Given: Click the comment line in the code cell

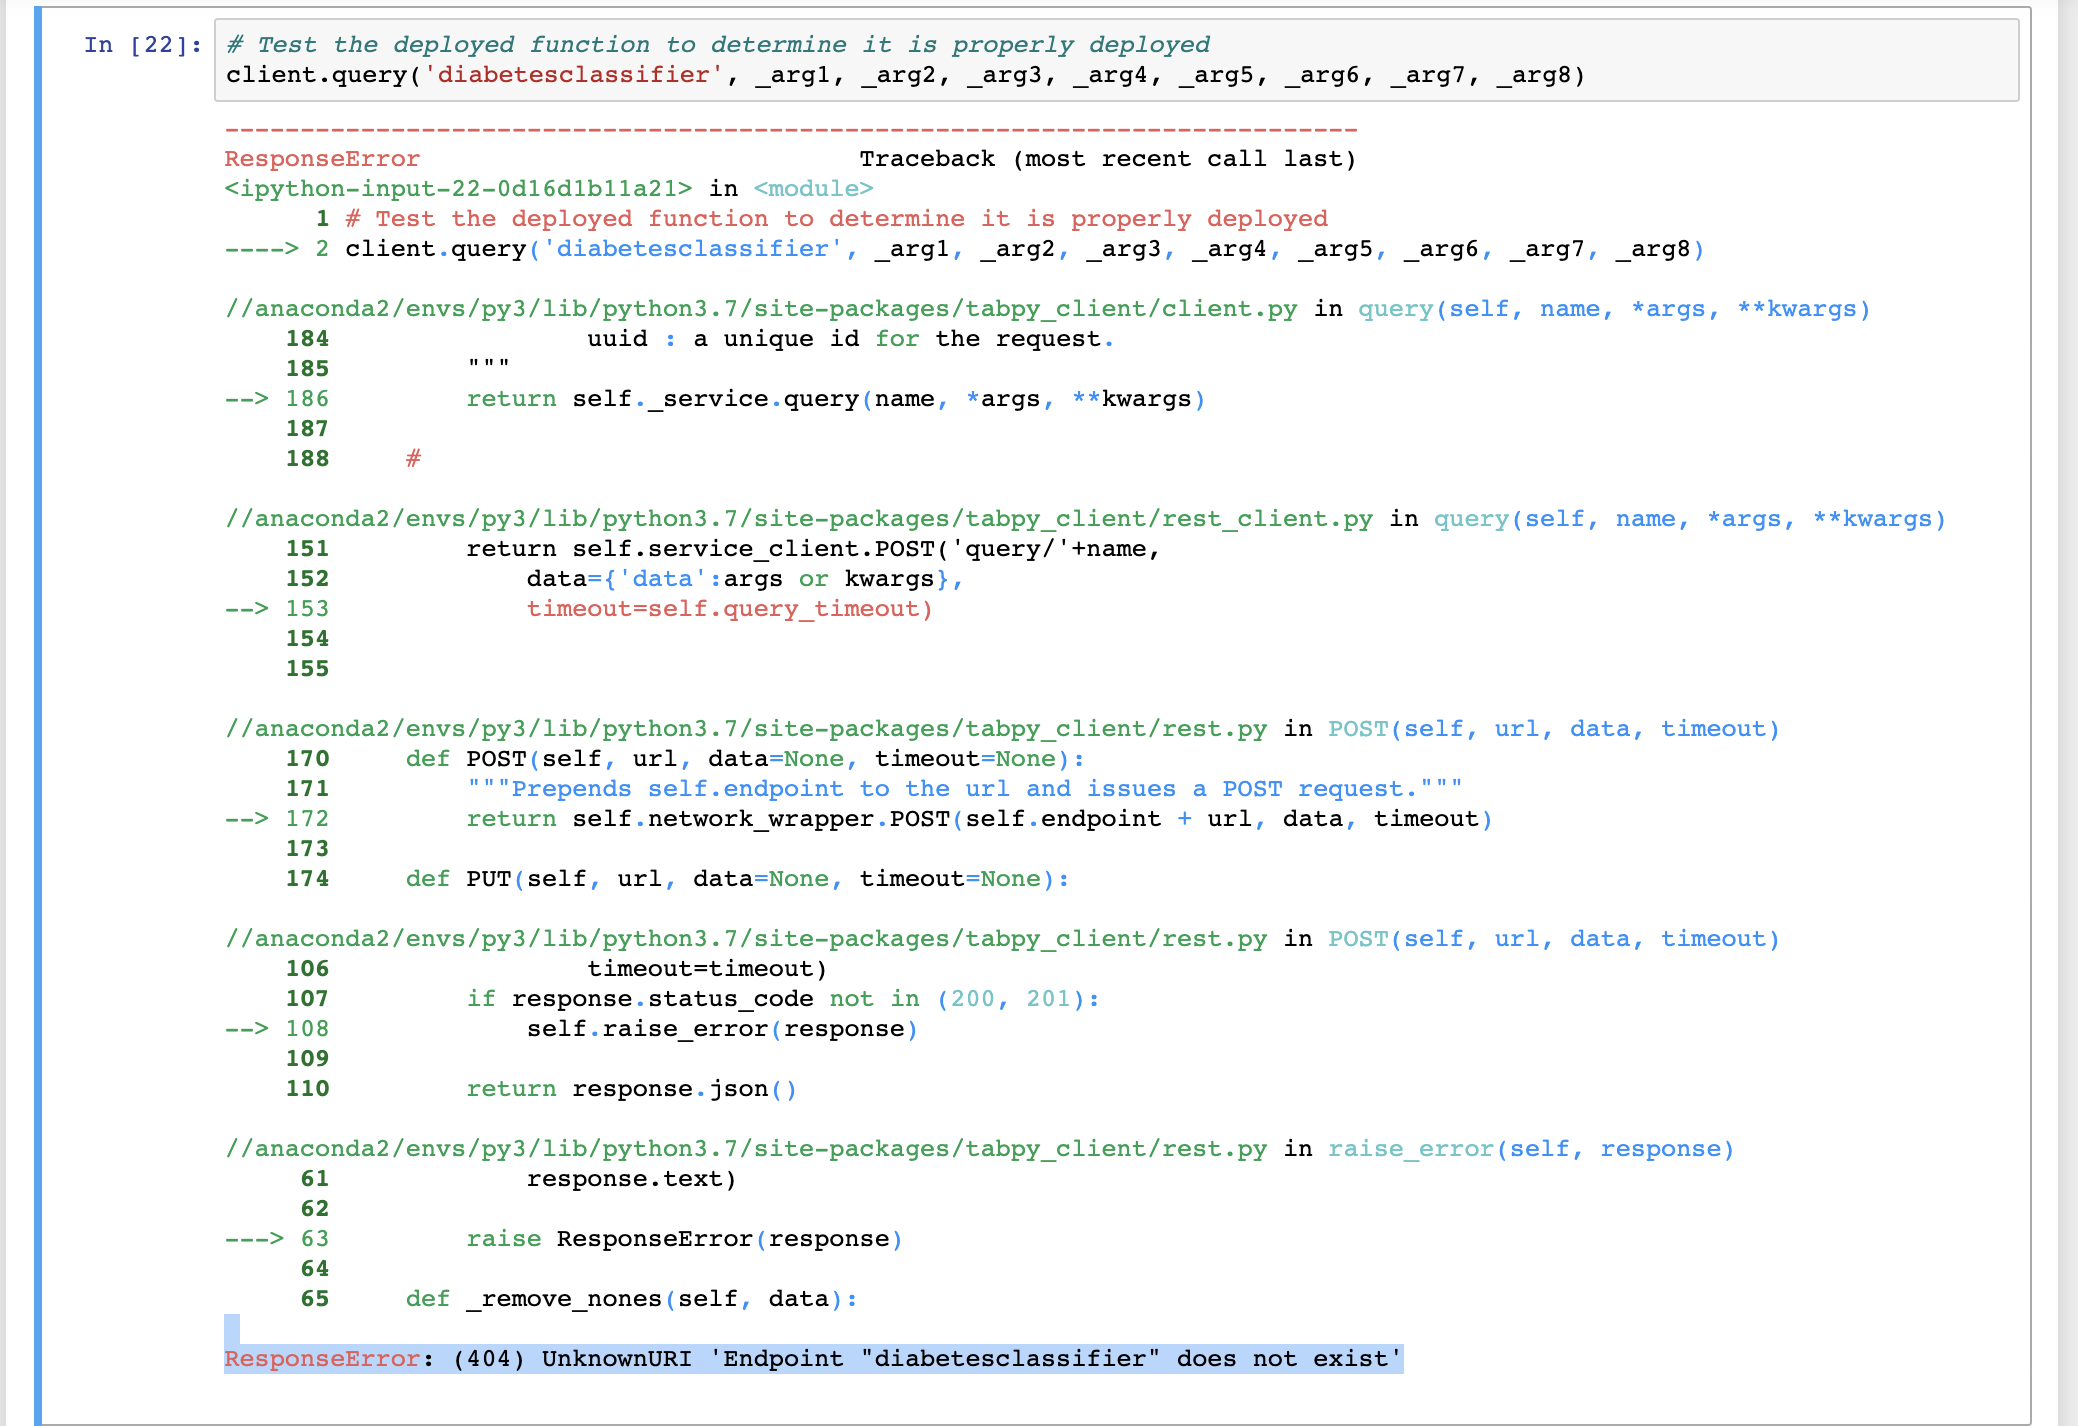Looking at the screenshot, I should click(x=717, y=45).
